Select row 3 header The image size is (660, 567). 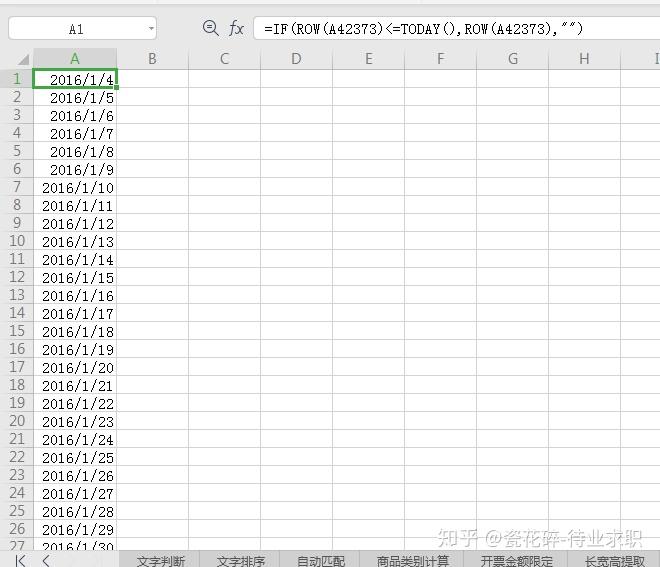17,115
